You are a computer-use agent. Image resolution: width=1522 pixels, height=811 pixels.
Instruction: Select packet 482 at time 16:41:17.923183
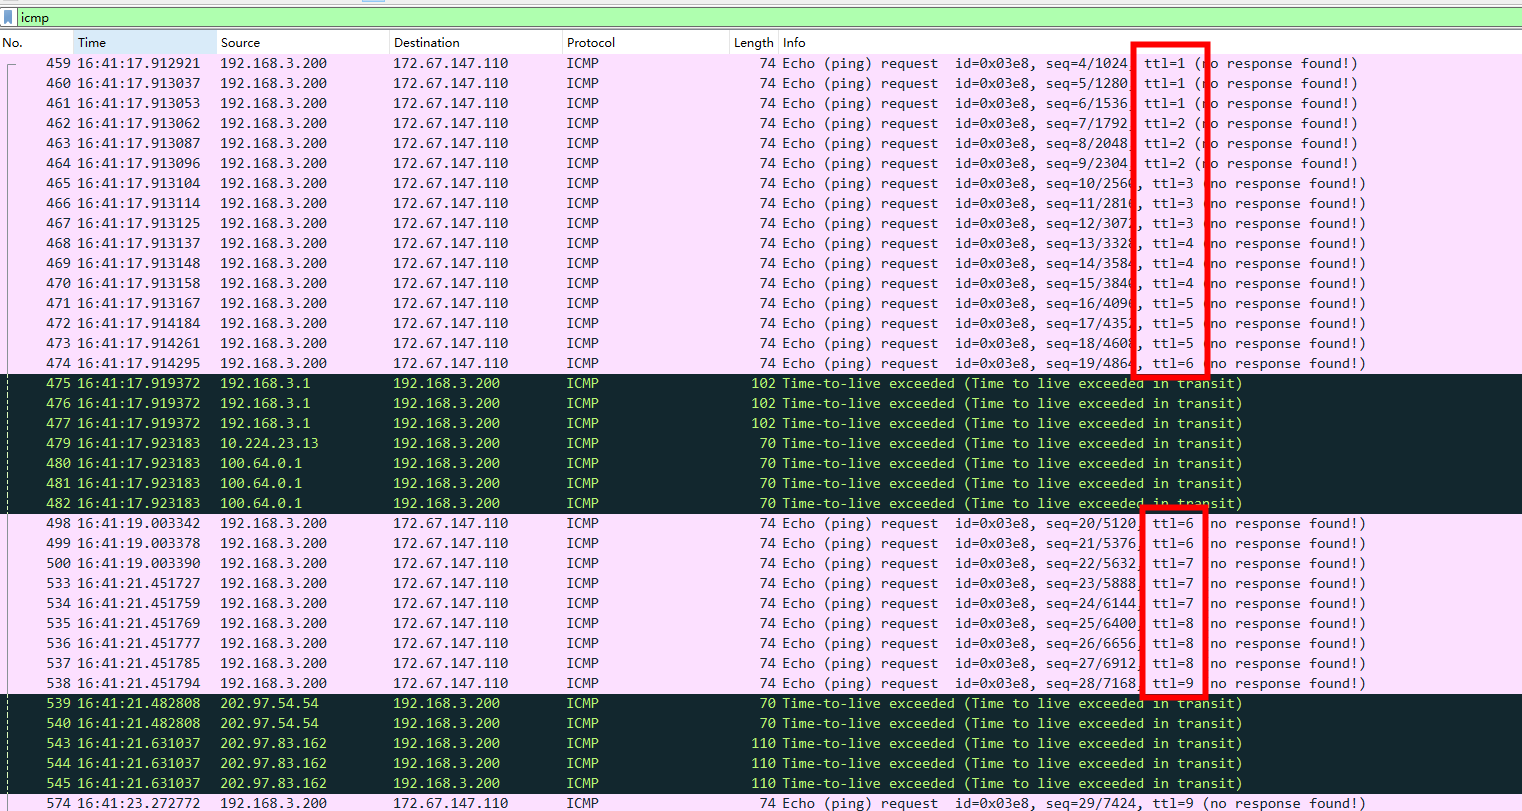click(761, 503)
